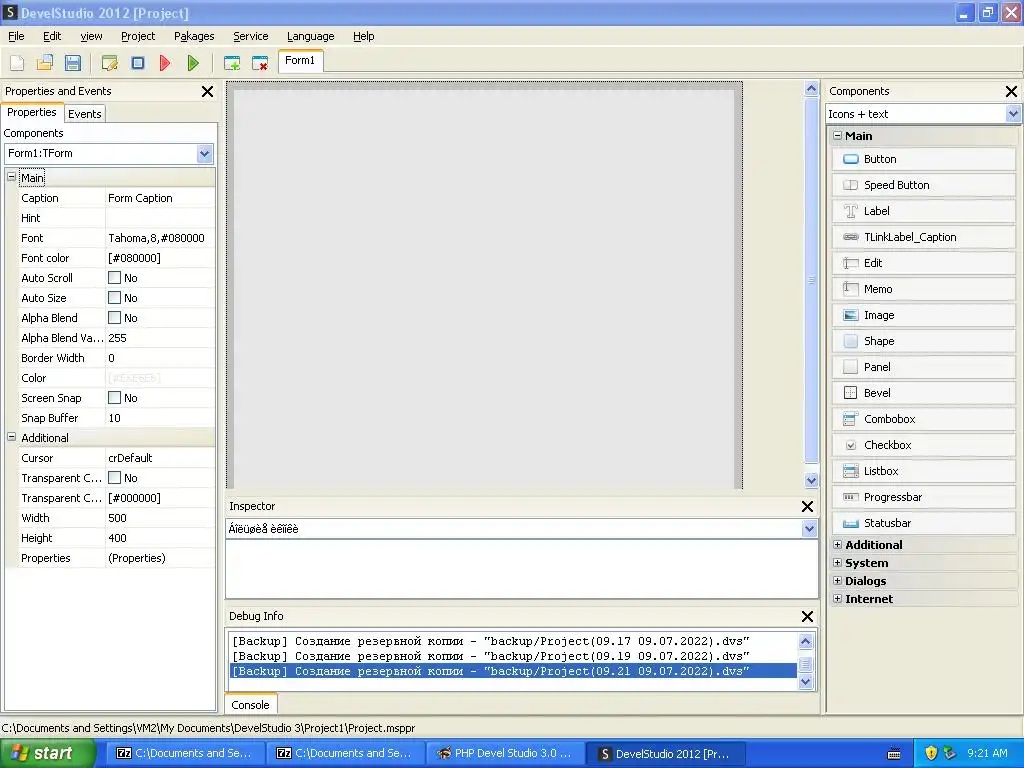Select the Shape component
1024x768 pixels.
923,341
